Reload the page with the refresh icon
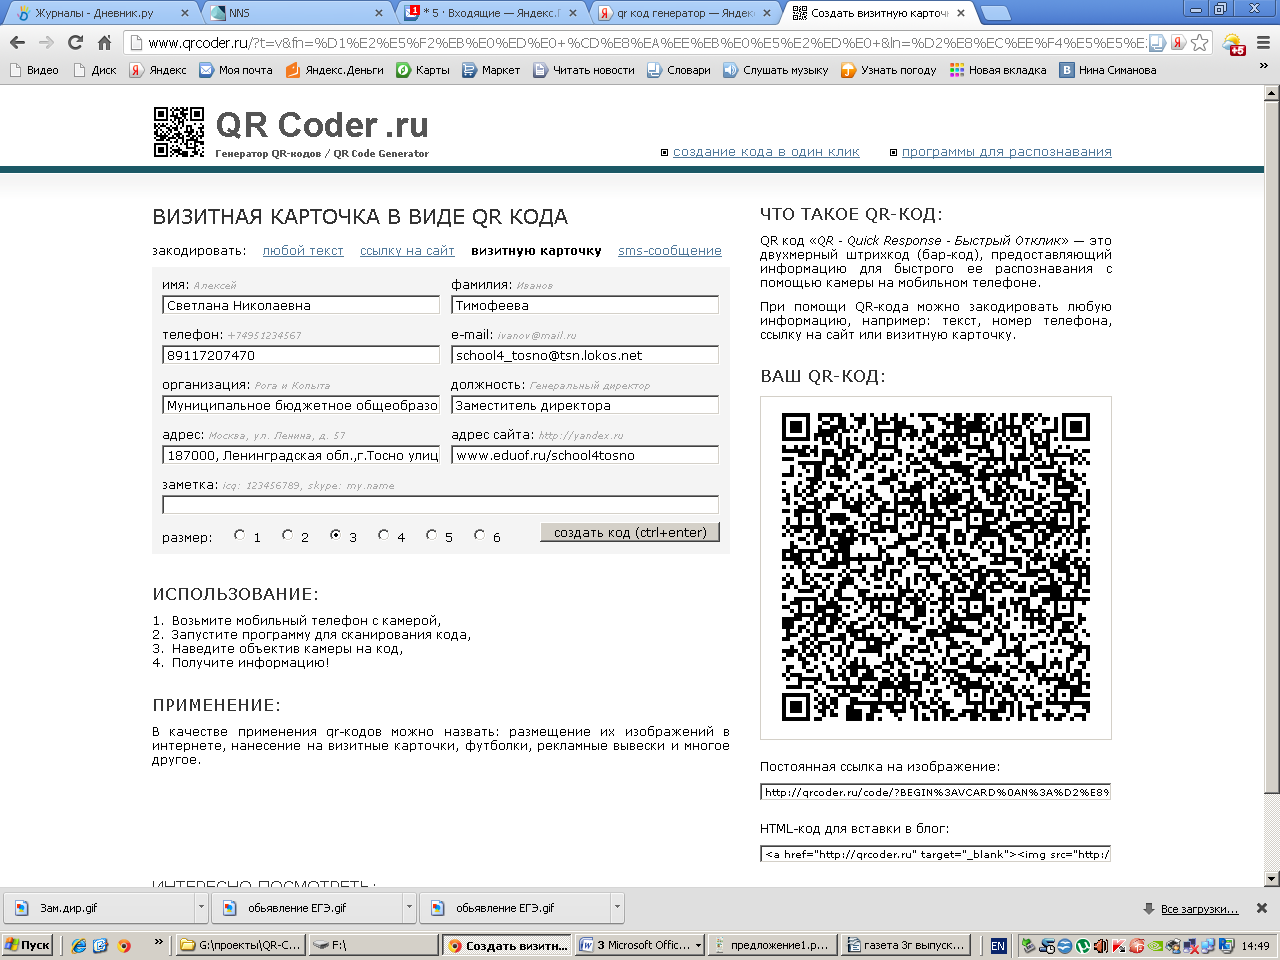Screen dimensions: 1280x960 pyautogui.click(x=75, y=42)
